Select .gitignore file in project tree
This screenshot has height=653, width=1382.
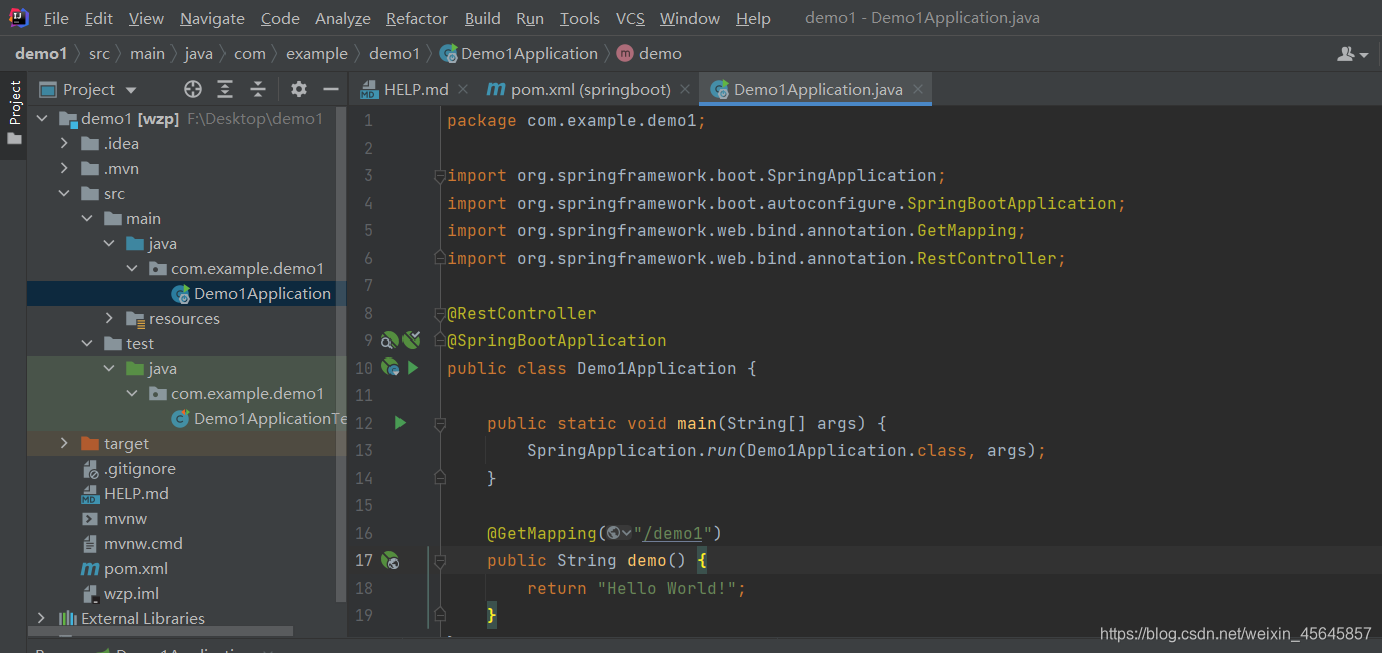coord(128,468)
